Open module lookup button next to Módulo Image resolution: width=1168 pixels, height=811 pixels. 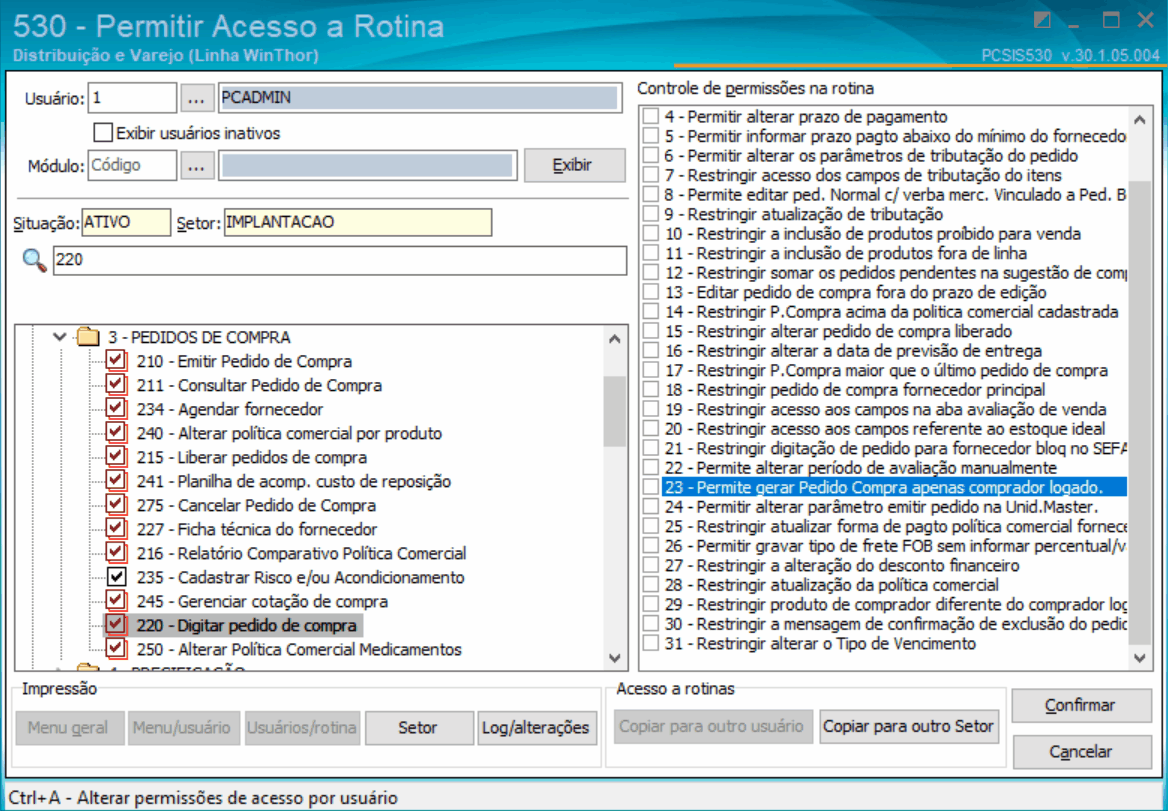197,165
